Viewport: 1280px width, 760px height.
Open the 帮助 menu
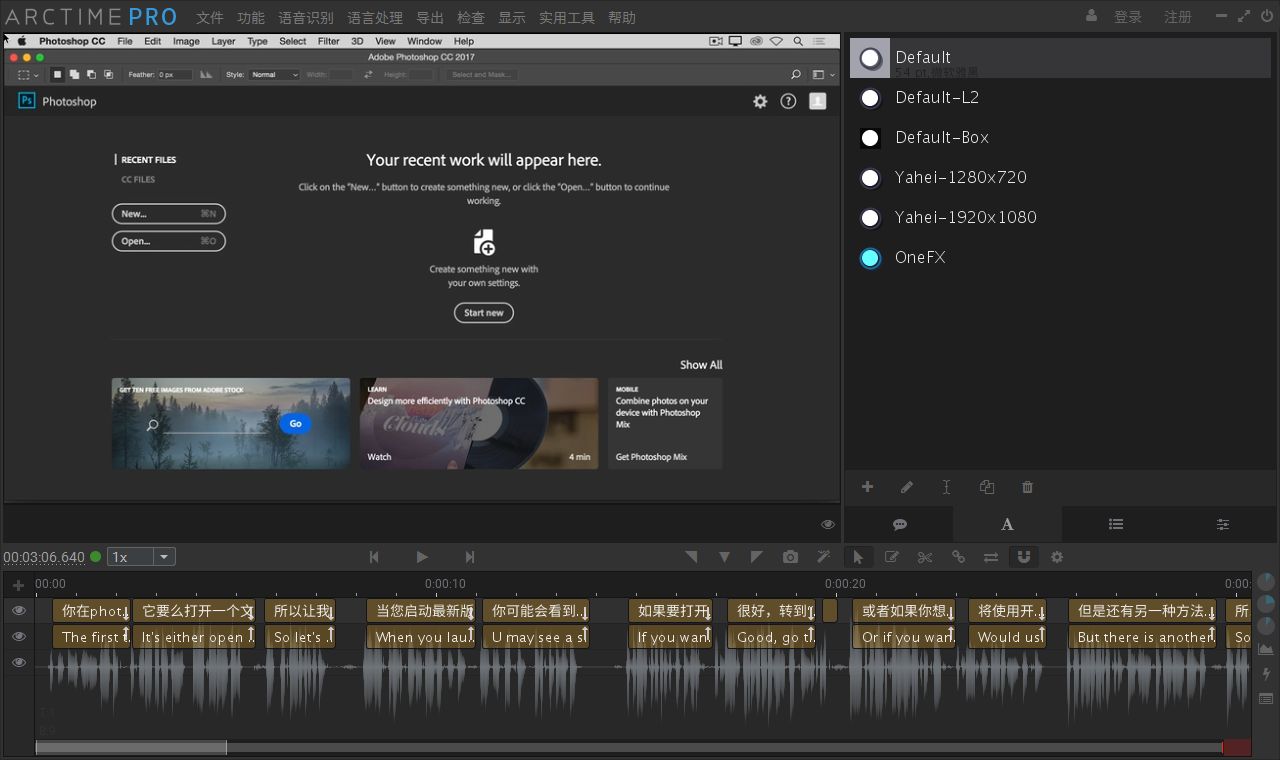(x=622, y=18)
